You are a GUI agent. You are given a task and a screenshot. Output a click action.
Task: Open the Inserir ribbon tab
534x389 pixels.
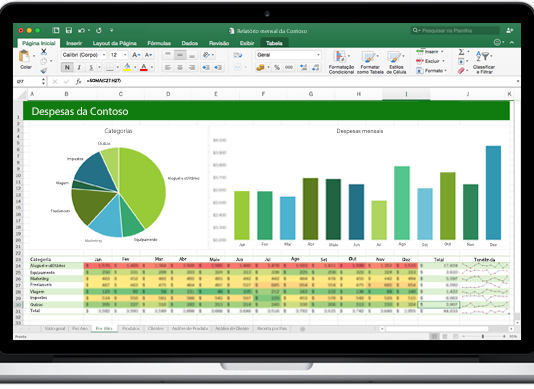(74, 43)
